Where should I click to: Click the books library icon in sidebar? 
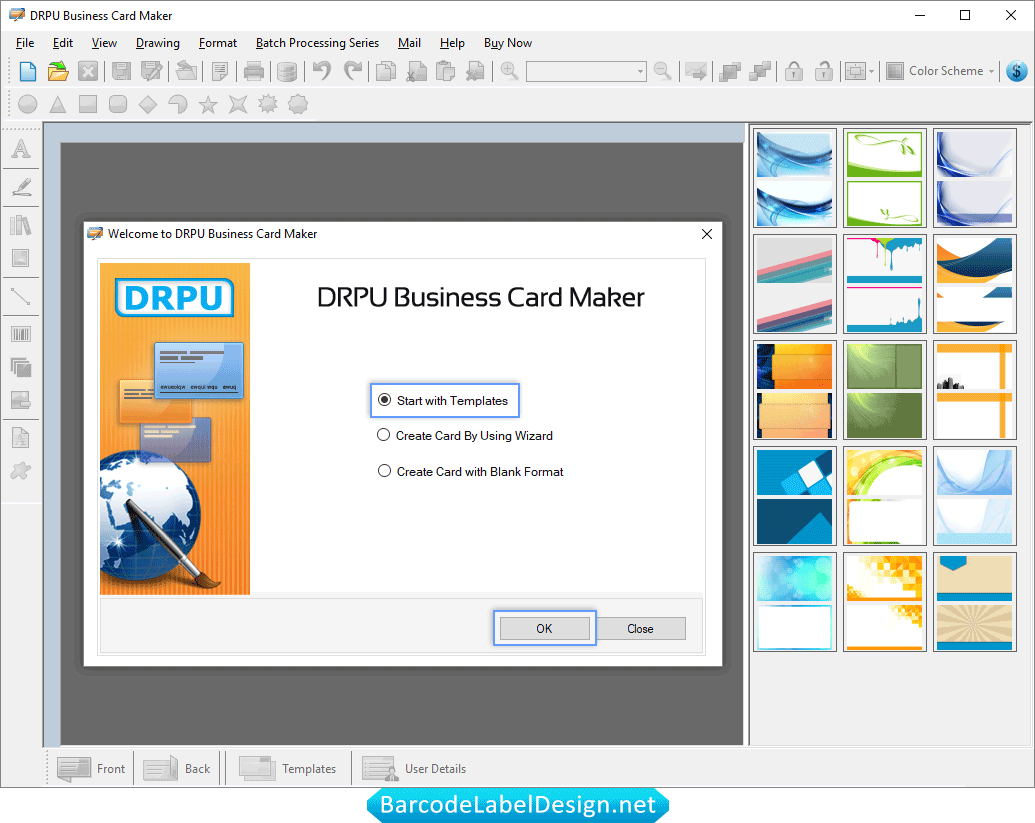21,225
